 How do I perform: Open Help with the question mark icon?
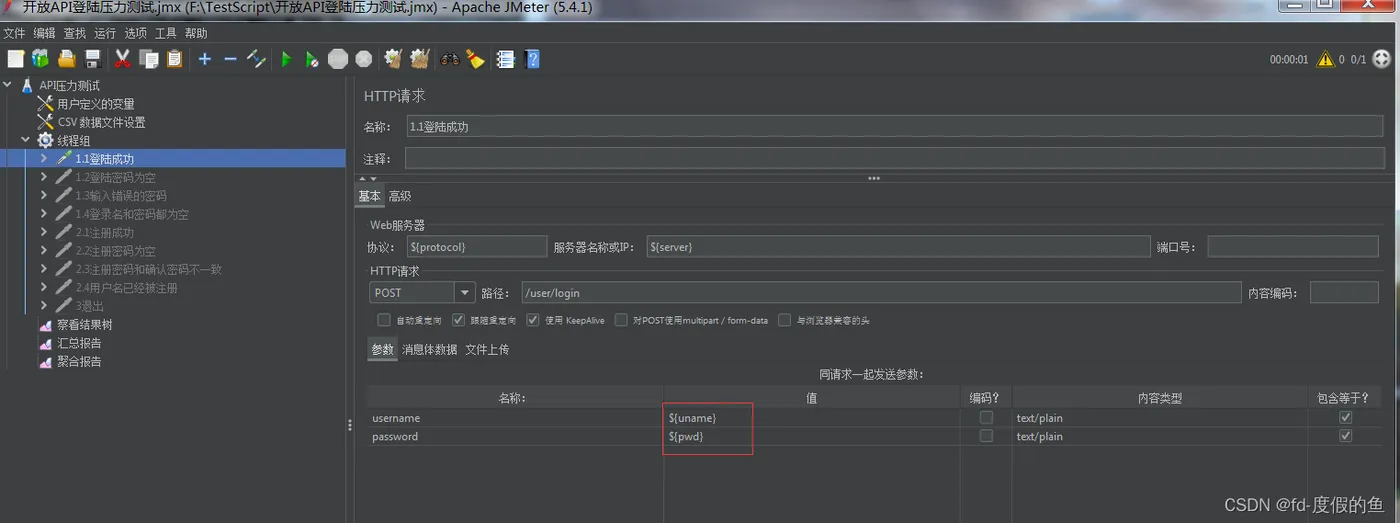[x=532, y=59]
